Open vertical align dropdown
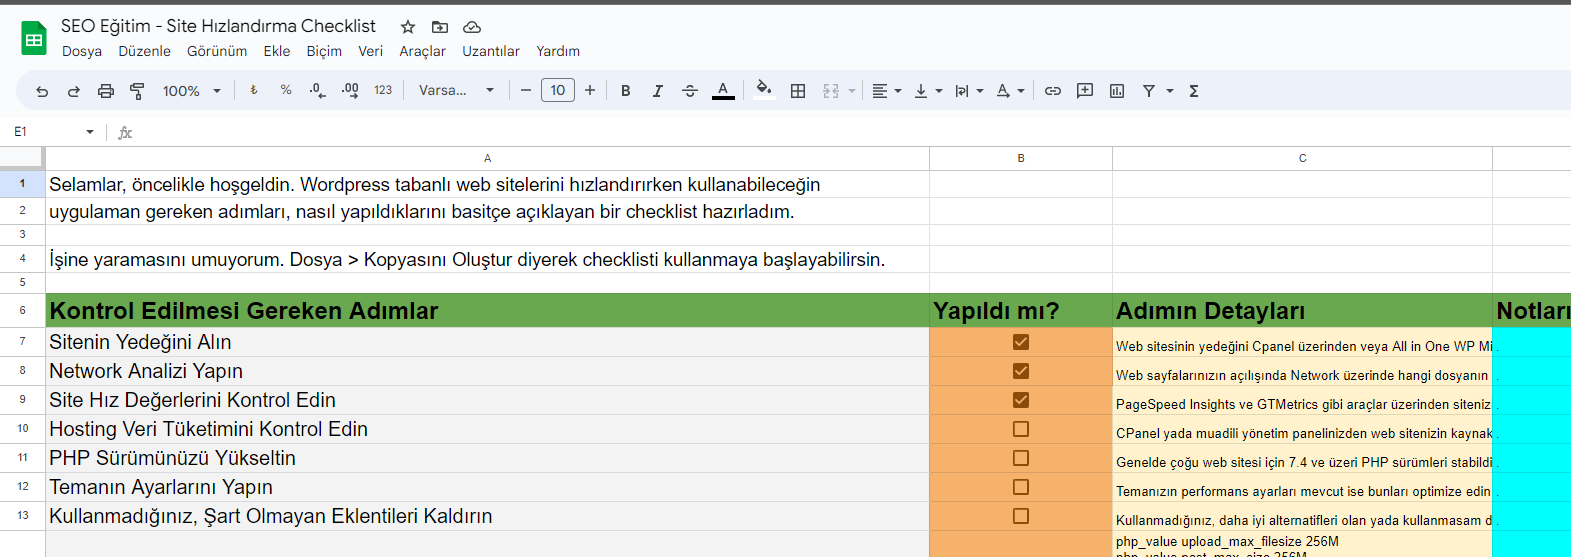 929,91
